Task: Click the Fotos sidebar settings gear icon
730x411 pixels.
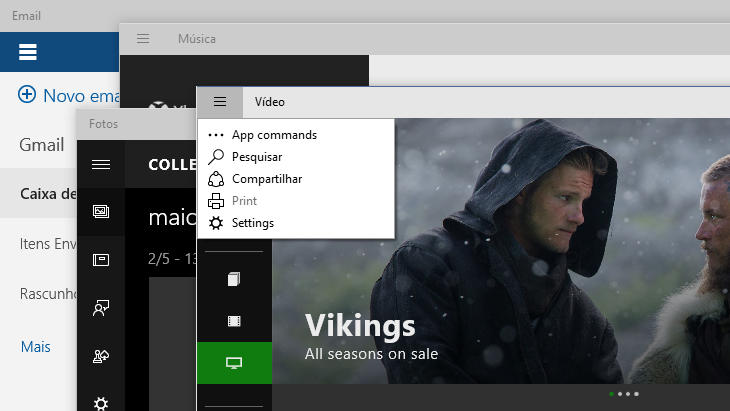Action: [x=101, y=403]
